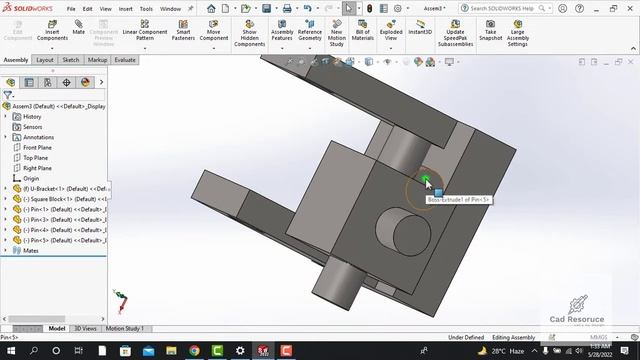Expand the History tree node
Viewport: 640px width, 360px height.
(x=5, y=116)
